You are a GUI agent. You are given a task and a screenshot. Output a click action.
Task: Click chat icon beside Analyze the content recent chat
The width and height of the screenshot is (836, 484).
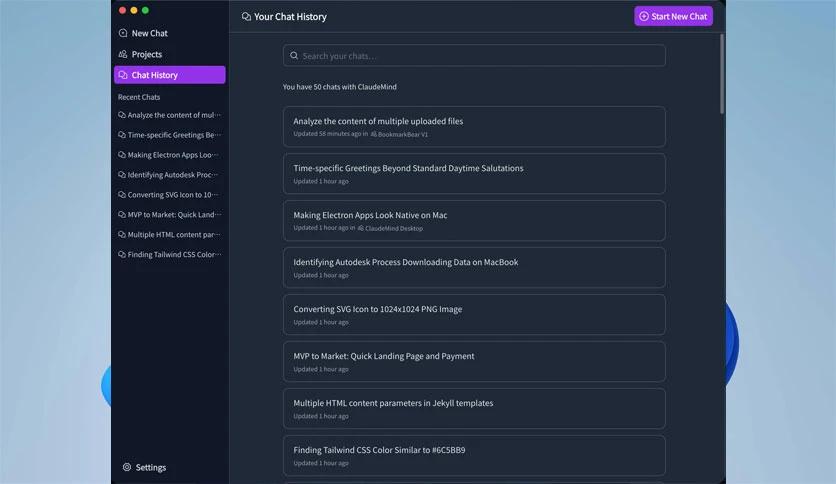pos(122,115)
